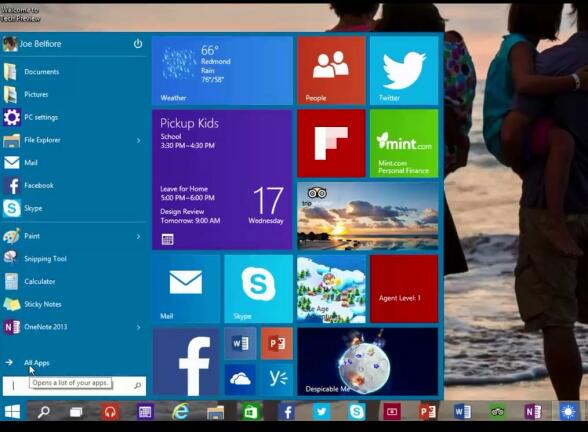588x432 pixels.
Task: Open the small Word tile
Action: click(240, 344)
